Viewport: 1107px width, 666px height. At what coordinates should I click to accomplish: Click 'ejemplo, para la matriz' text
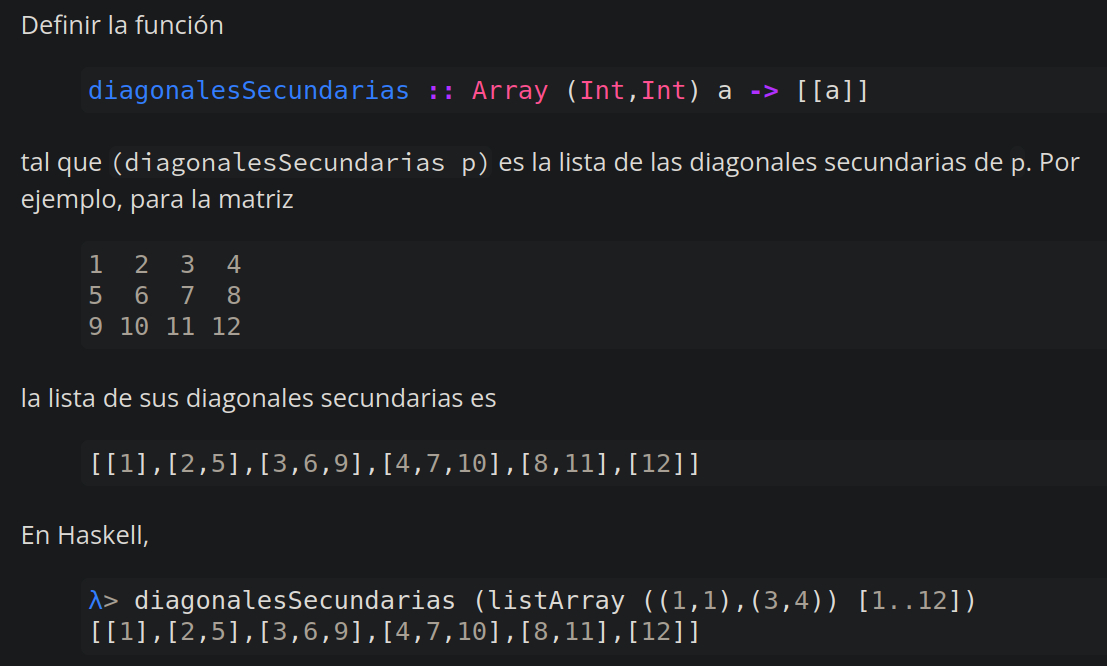tap(157, 199)
